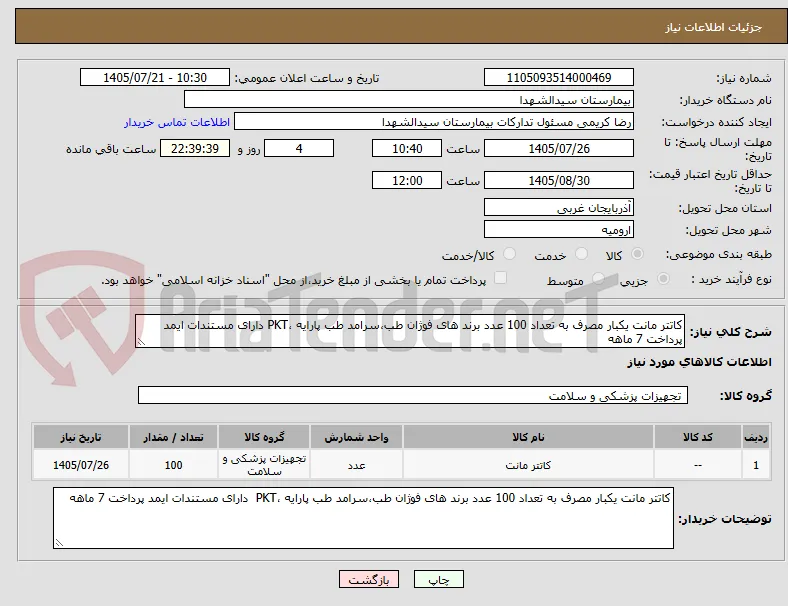Screen dimensions: 788x606
Task: Open اطلاعات تماس خریدار contact link
Action: coord(177,122)
